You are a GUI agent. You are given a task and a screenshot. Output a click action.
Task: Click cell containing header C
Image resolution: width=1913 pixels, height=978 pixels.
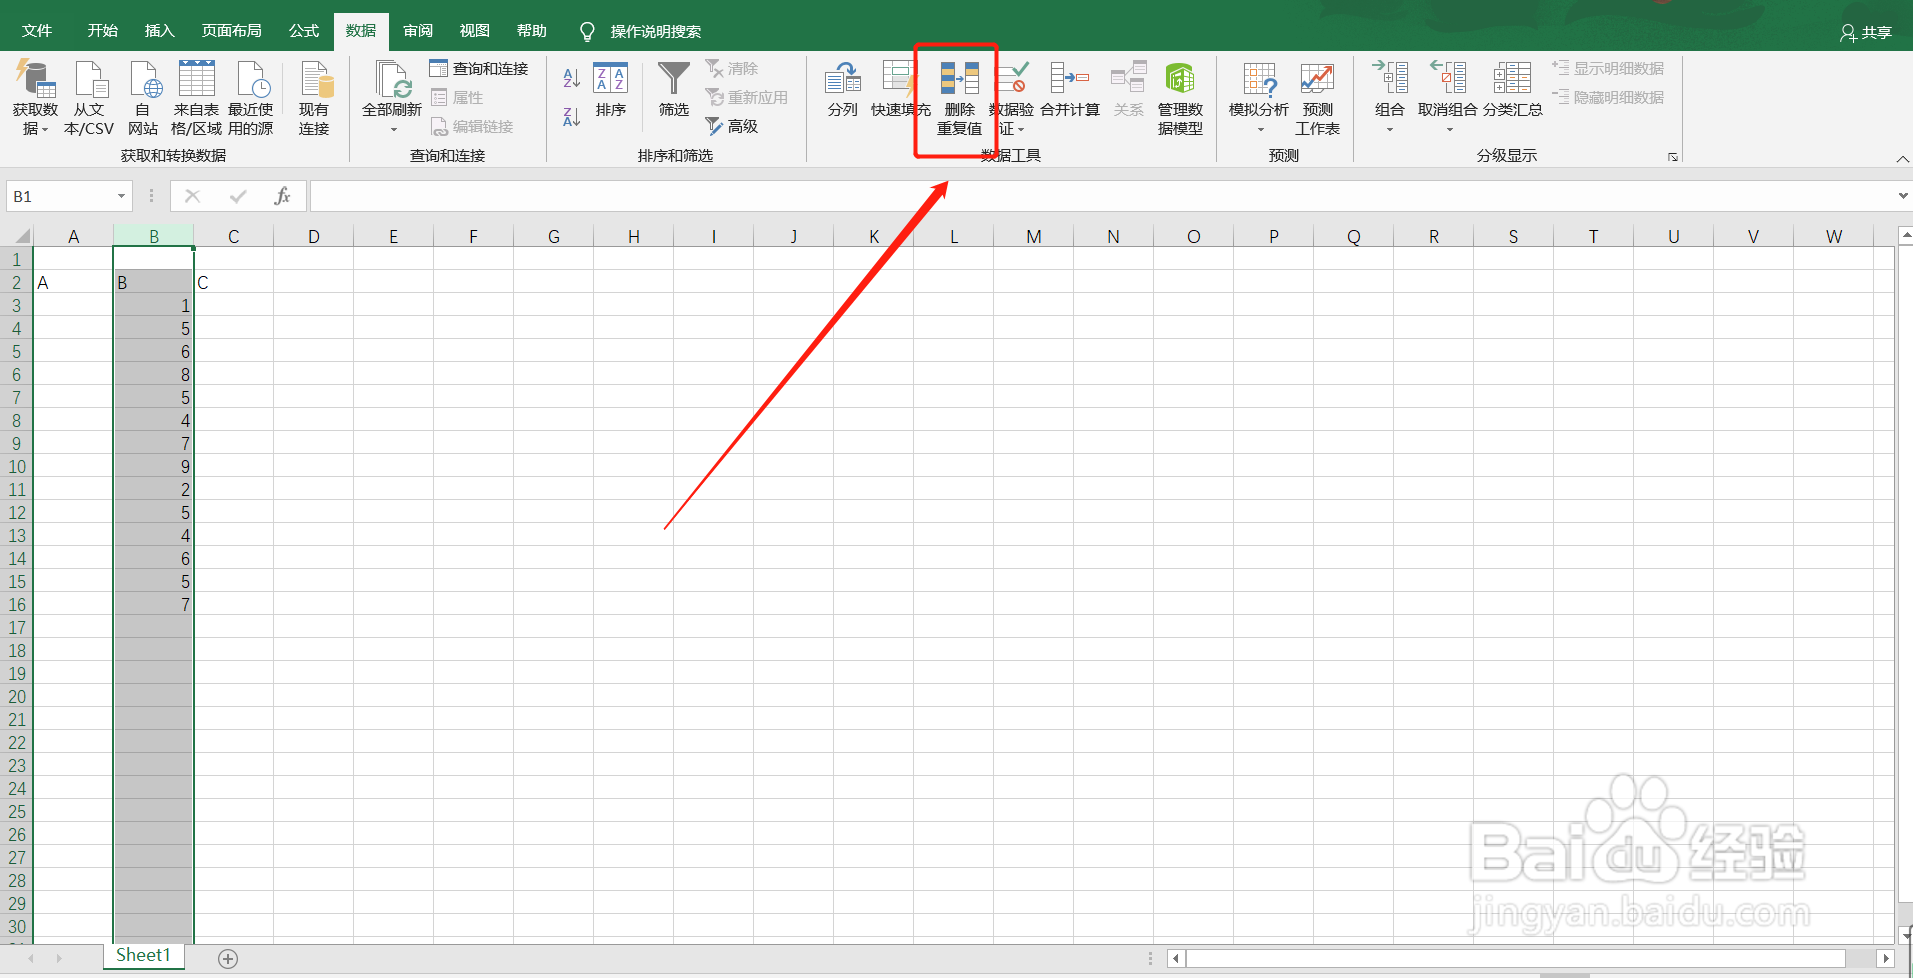(233, 283)
